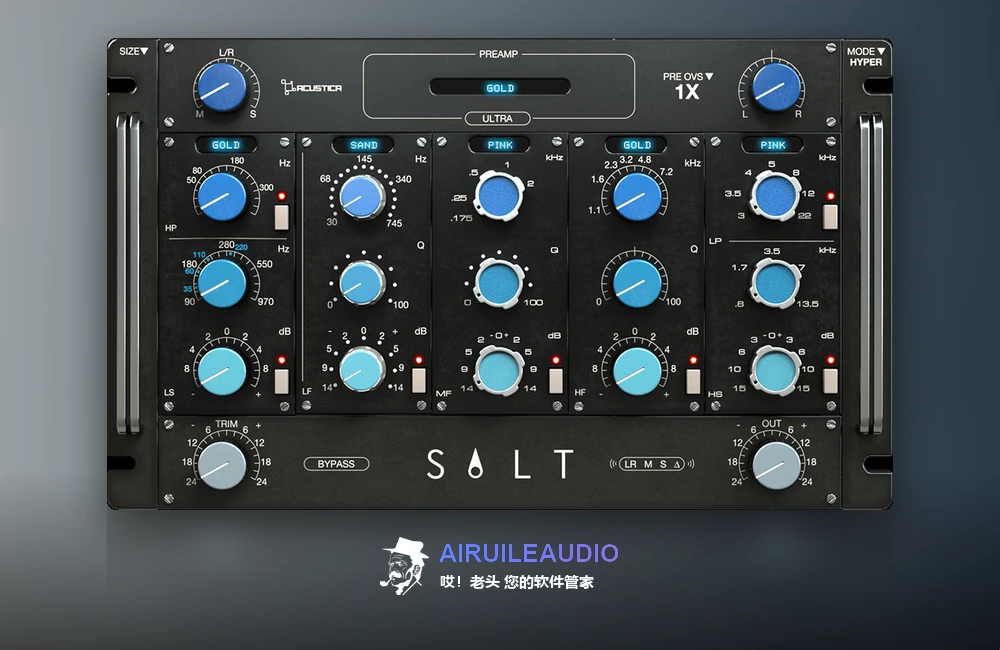Click the HF band Q knob

[x=637, y=284]
